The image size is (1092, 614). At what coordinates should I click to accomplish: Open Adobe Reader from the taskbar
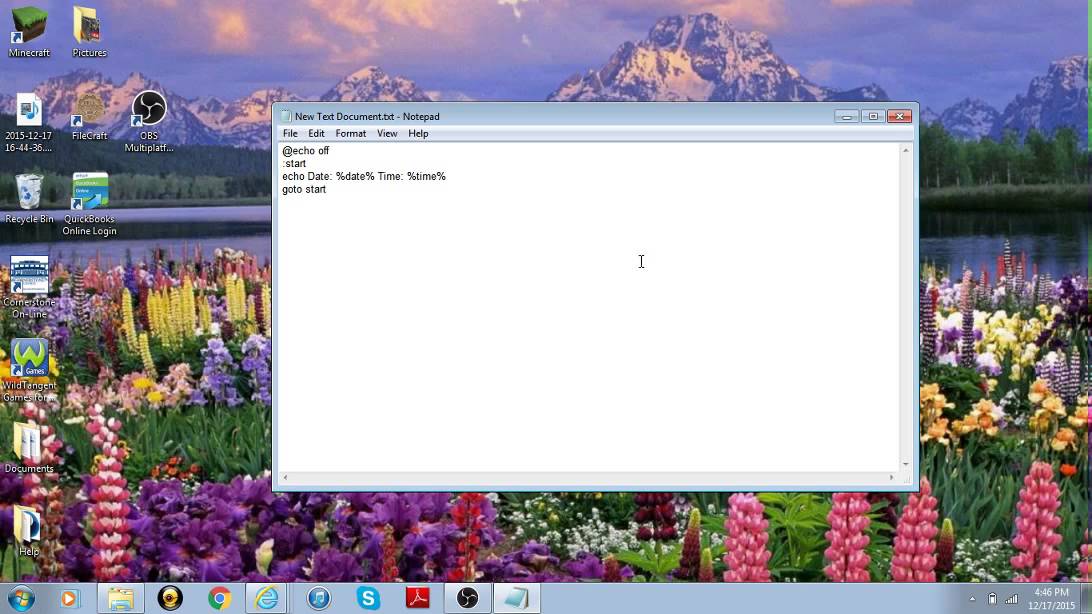pyautogui.click(x=418, y=599)
